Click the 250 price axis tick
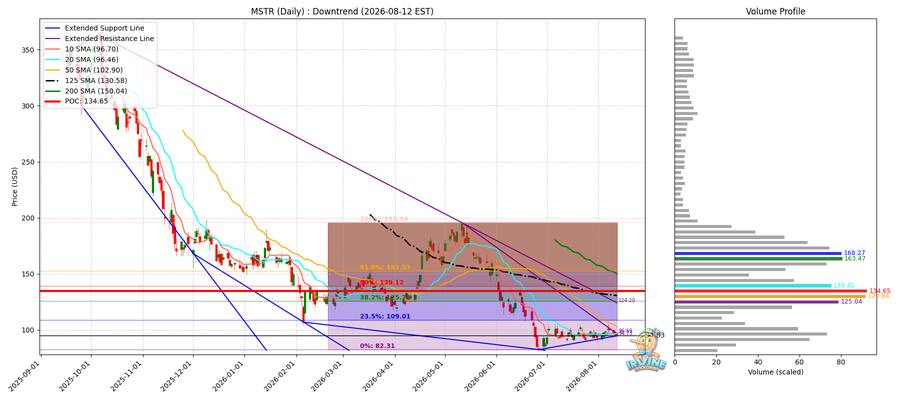Image resolution: width=900 pixels, height=400 pixels. [28, 162]
